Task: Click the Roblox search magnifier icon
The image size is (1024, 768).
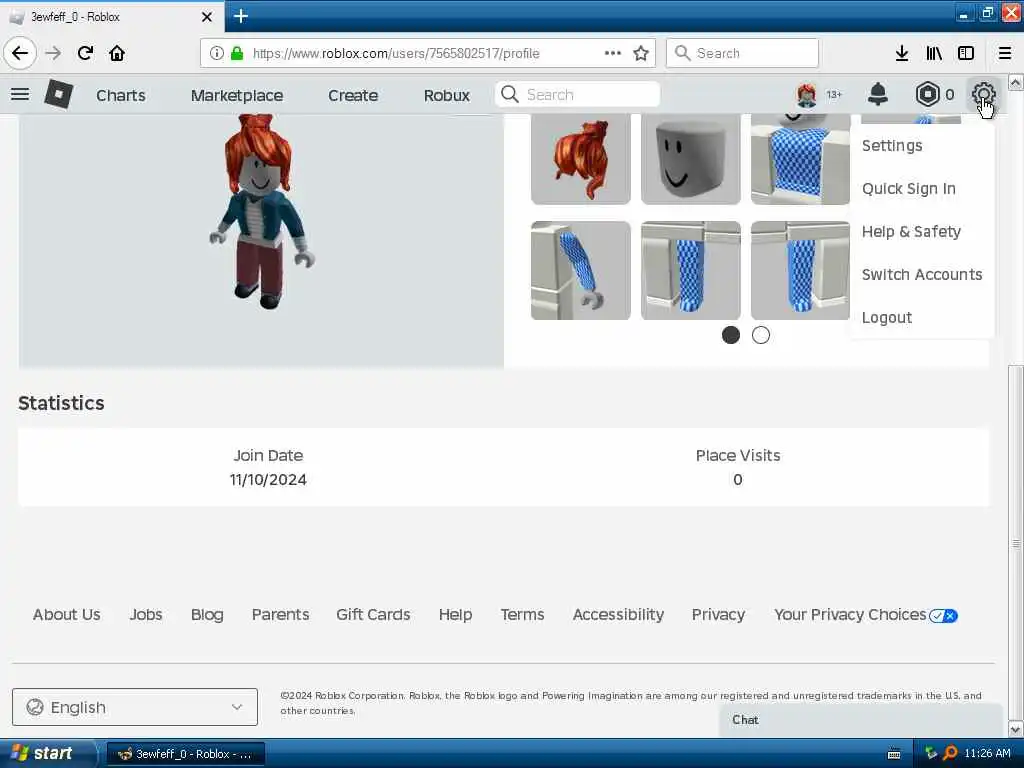Action: (510, 95)
